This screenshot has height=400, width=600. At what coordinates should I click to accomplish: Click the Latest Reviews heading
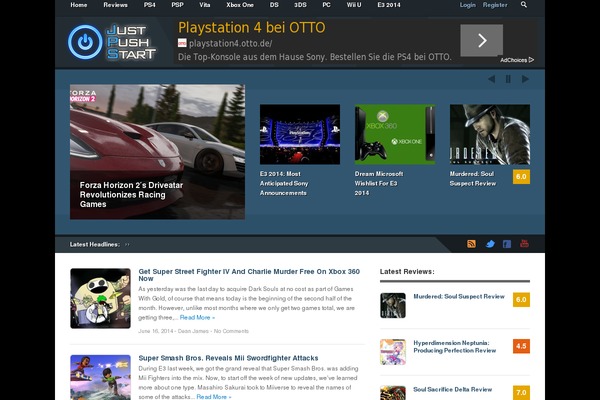coord(407,271)
